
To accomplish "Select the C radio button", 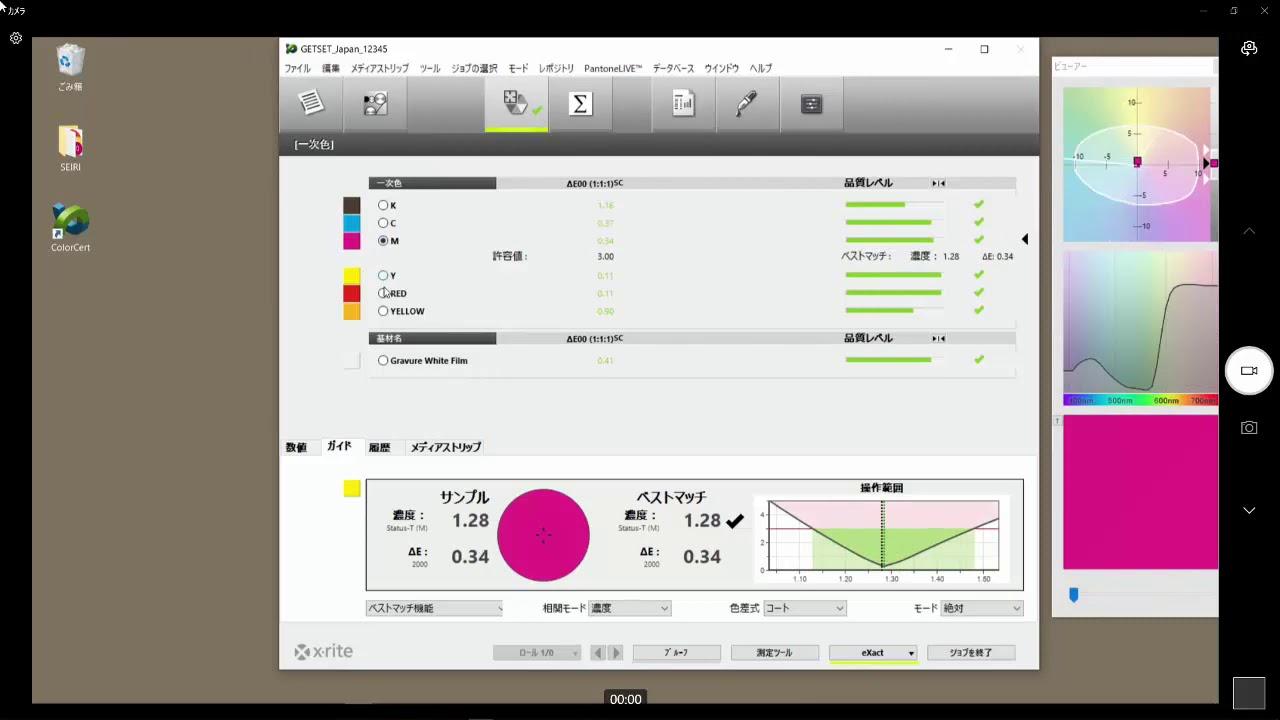I will 383,223.
